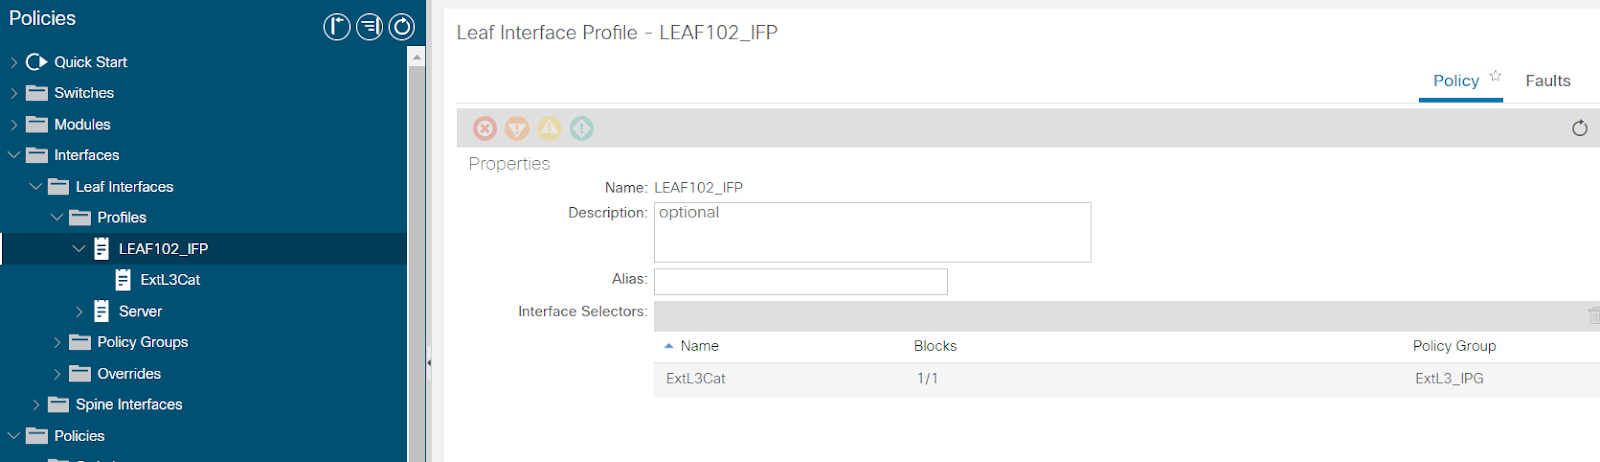
Task: Favorite the Policy tab with the star
Action: tap(1495, 76)
